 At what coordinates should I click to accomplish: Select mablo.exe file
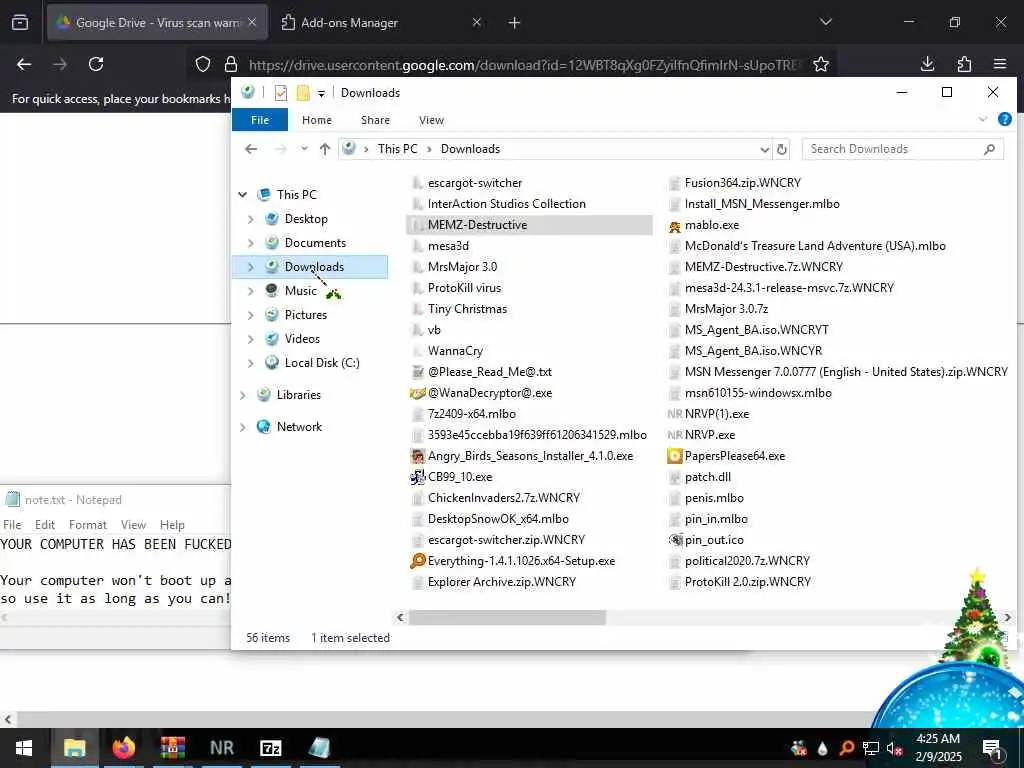click(712, 225)
